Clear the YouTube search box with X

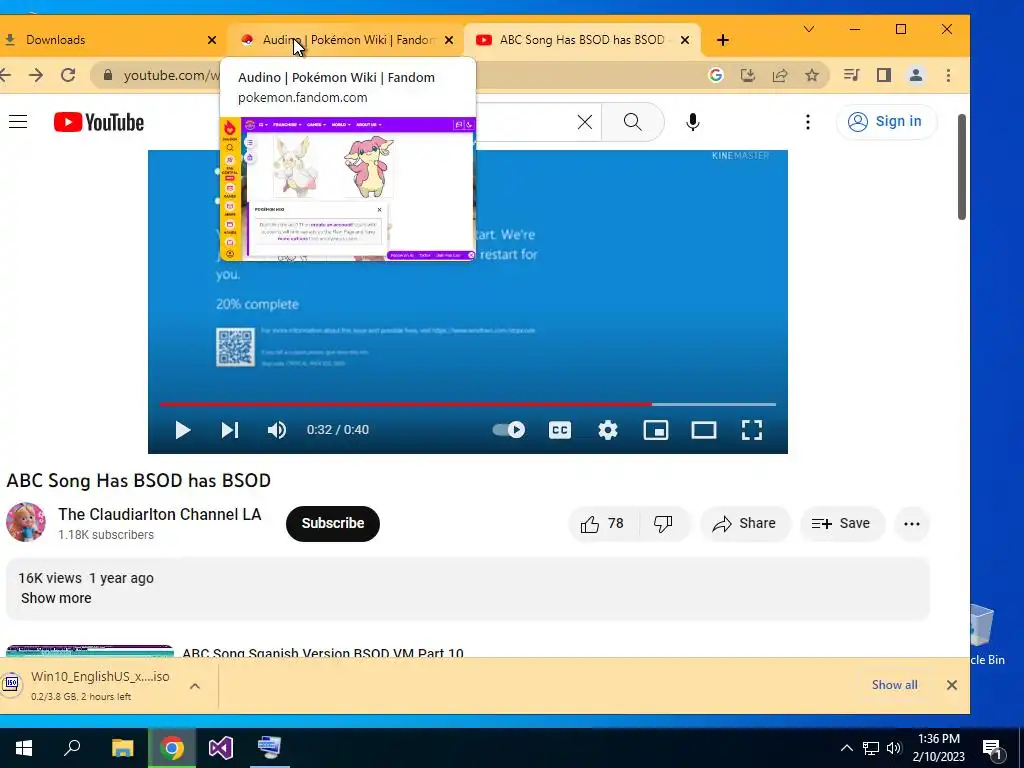(x=584, y=122)
